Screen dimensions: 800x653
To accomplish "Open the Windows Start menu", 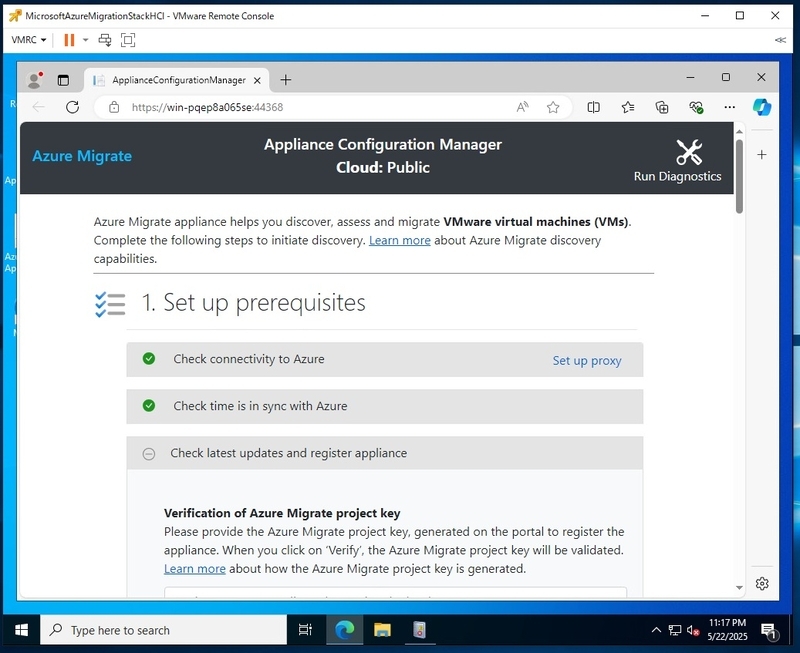I will coord(21,631).
